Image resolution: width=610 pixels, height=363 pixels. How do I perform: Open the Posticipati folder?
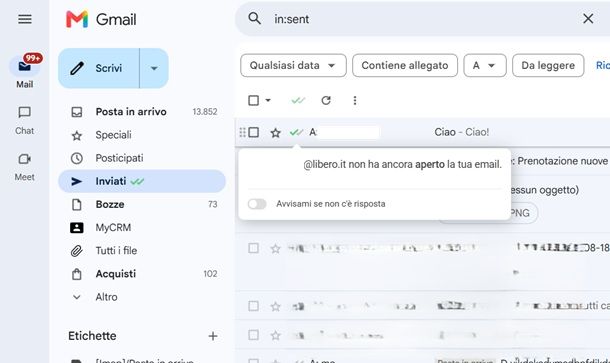(142, 158)
